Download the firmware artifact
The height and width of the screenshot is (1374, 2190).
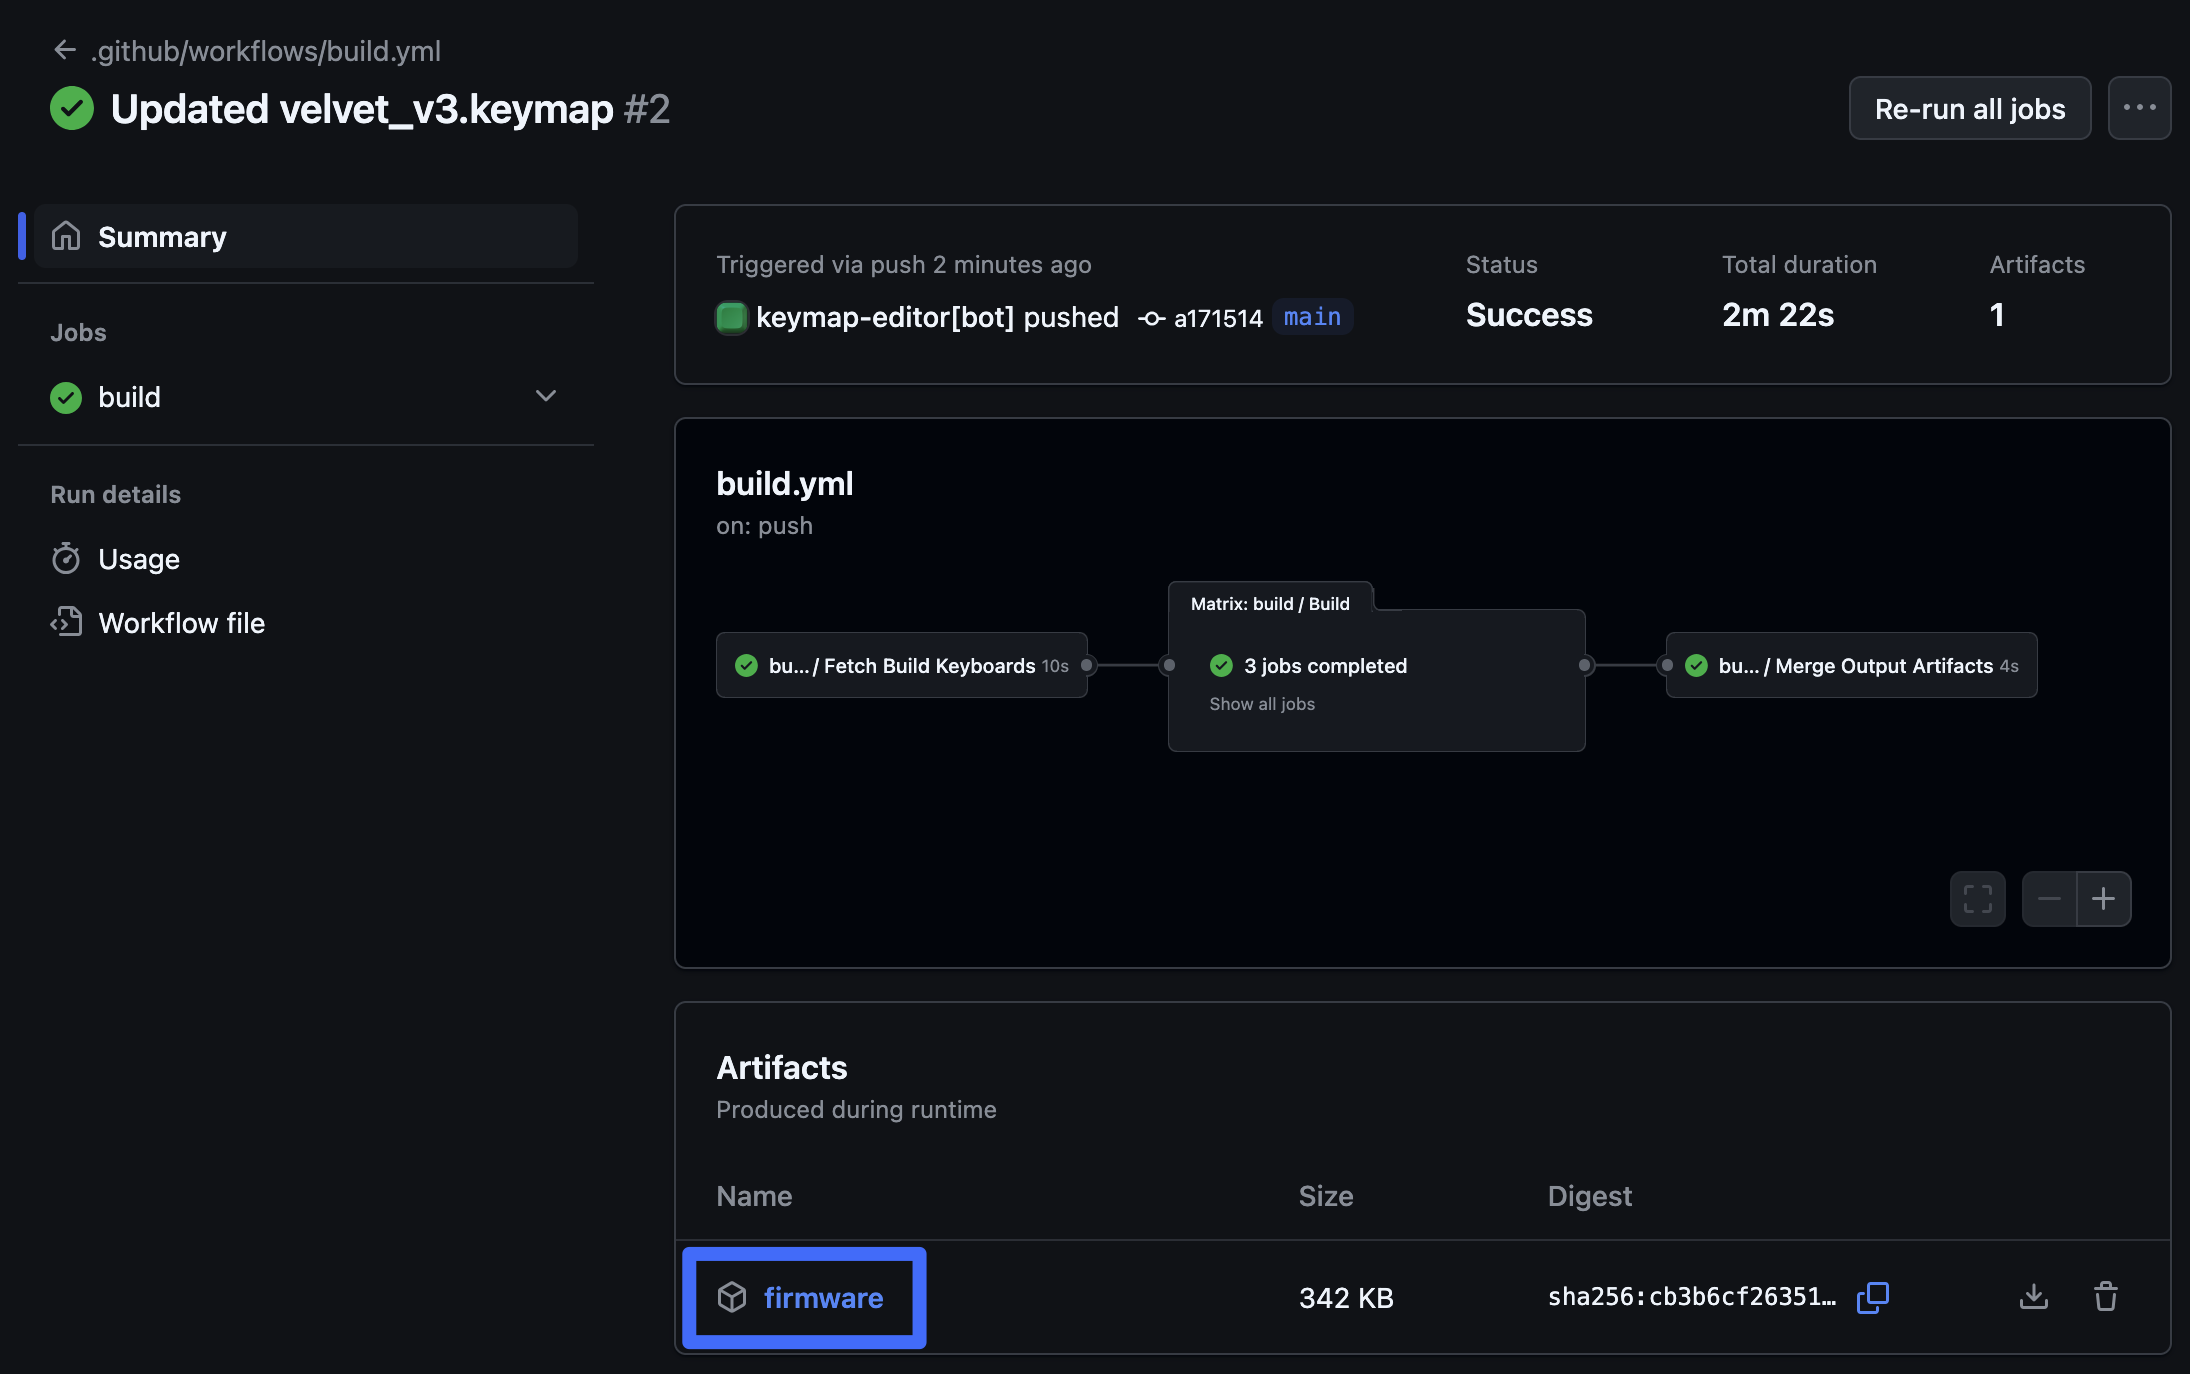2033,1297
